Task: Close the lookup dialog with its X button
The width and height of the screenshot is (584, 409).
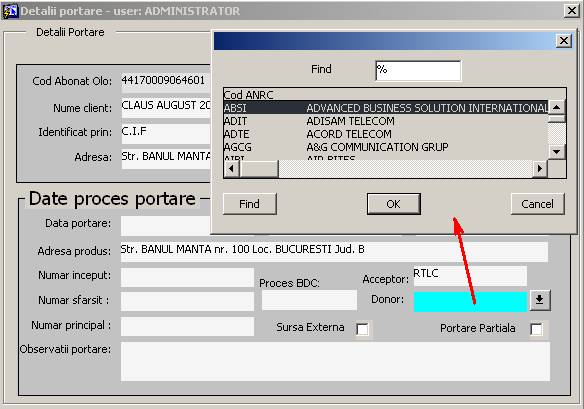Action: pyautogui.click(x=564, y=40)
